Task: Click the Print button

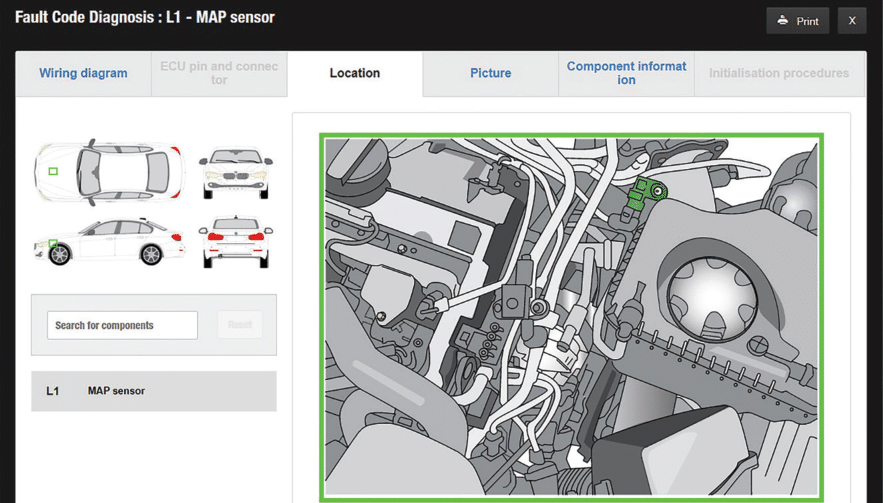Action: (x=797, y=21)
